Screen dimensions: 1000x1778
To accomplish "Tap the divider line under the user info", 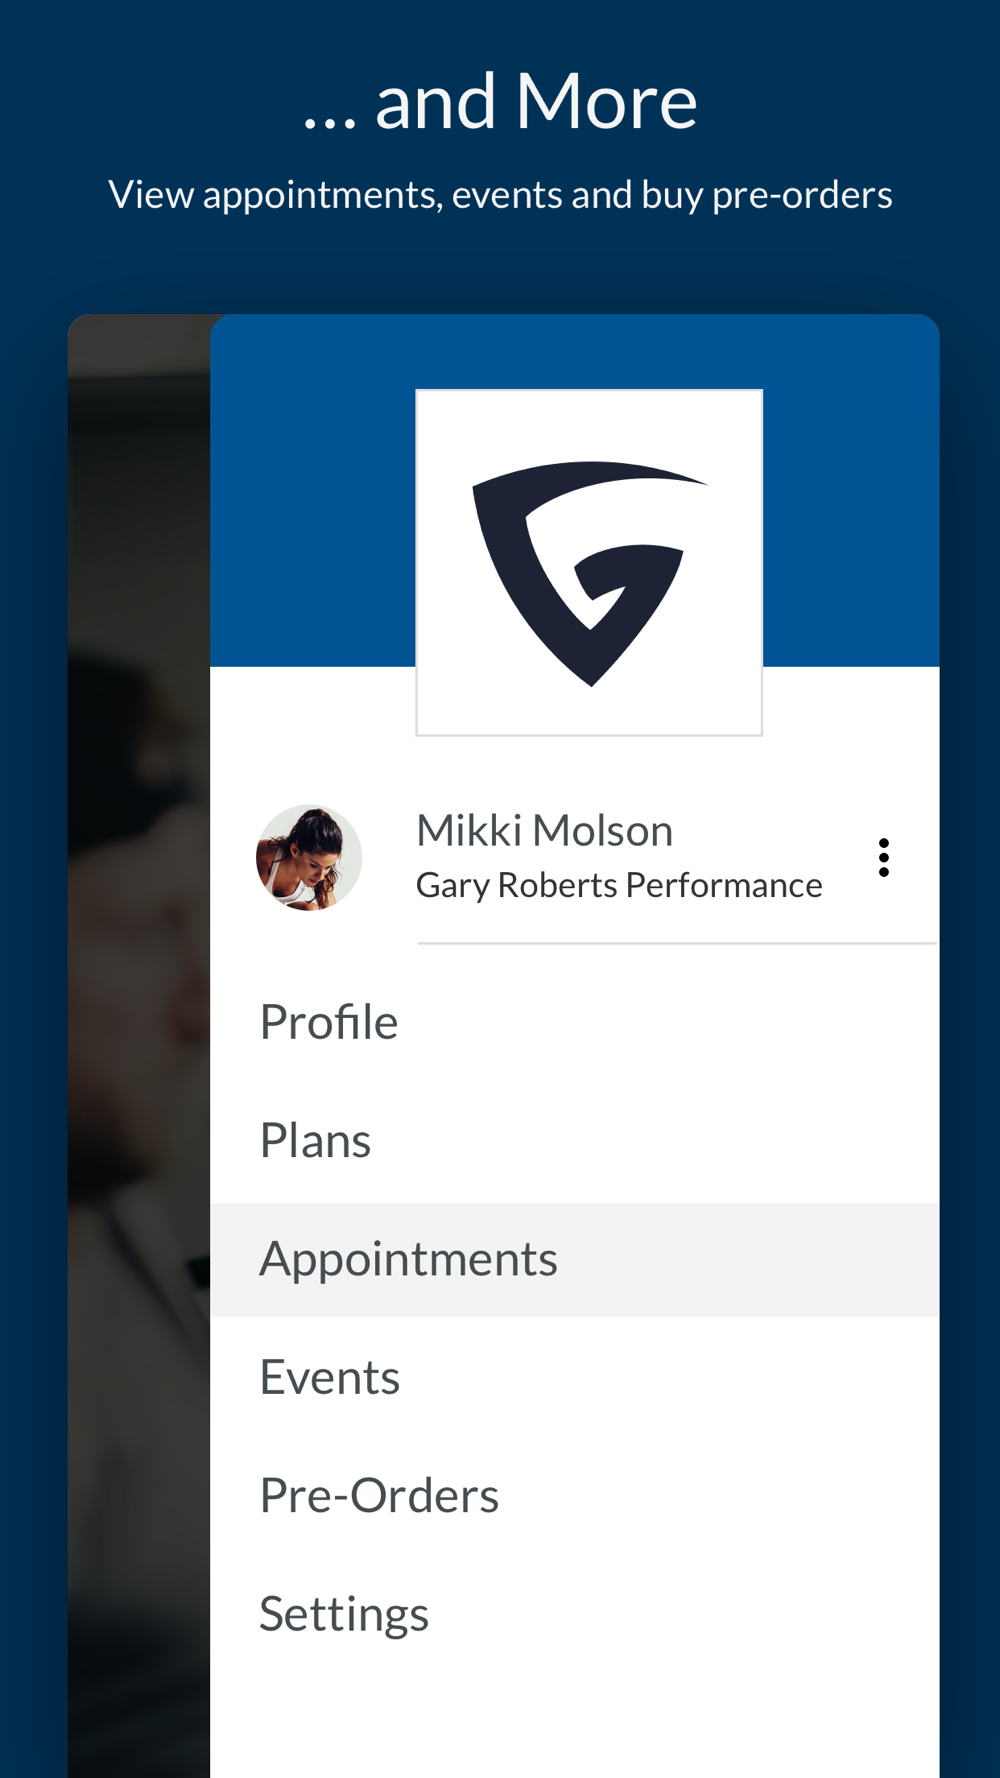I will 677,943.
